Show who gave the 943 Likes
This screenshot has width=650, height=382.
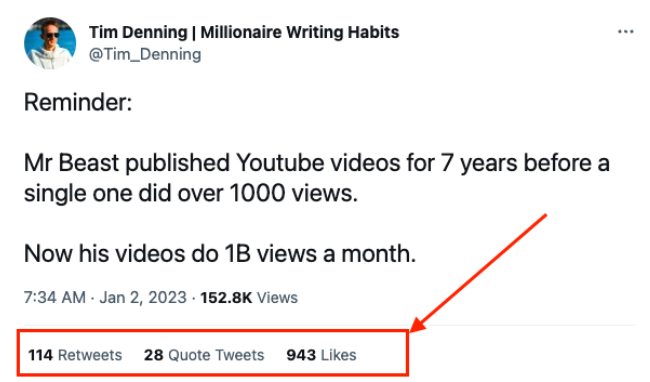click(321, 355)
